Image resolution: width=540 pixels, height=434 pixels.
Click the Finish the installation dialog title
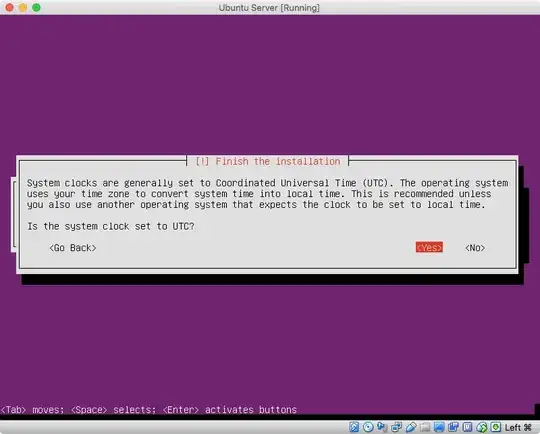click(268, 161)
